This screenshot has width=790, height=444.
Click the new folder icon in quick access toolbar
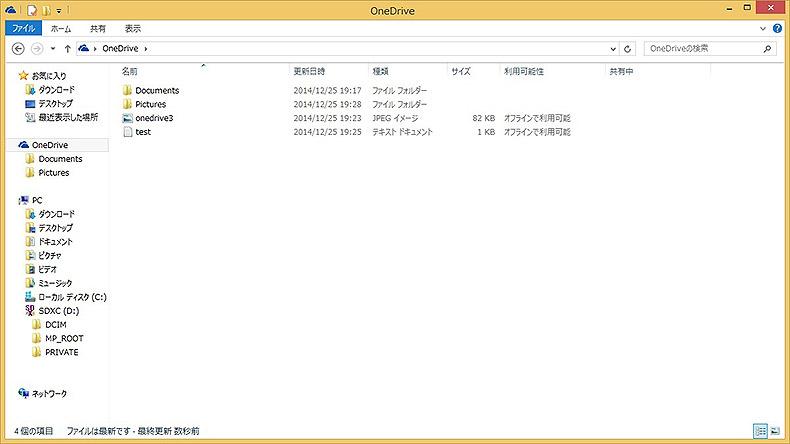(x=46, y=10)
